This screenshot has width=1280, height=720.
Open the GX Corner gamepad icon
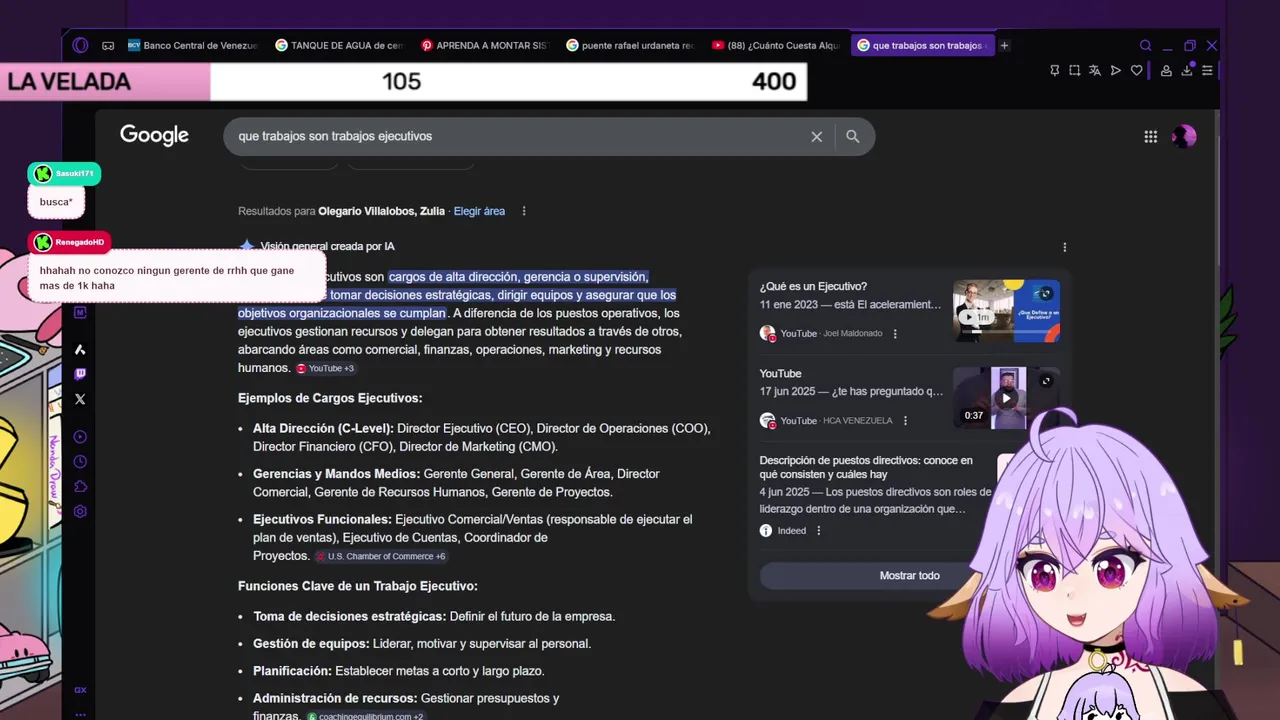[108, 45]
